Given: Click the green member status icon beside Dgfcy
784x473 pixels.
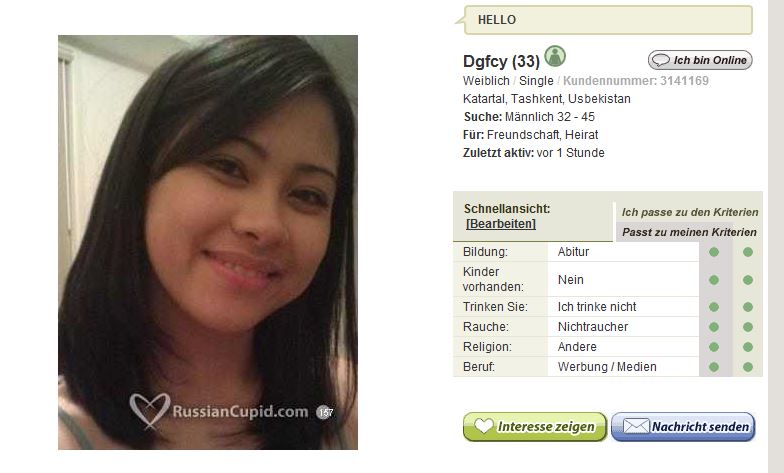Looking at the screenshot, I should pyautogui.click(x=554, y=56).
